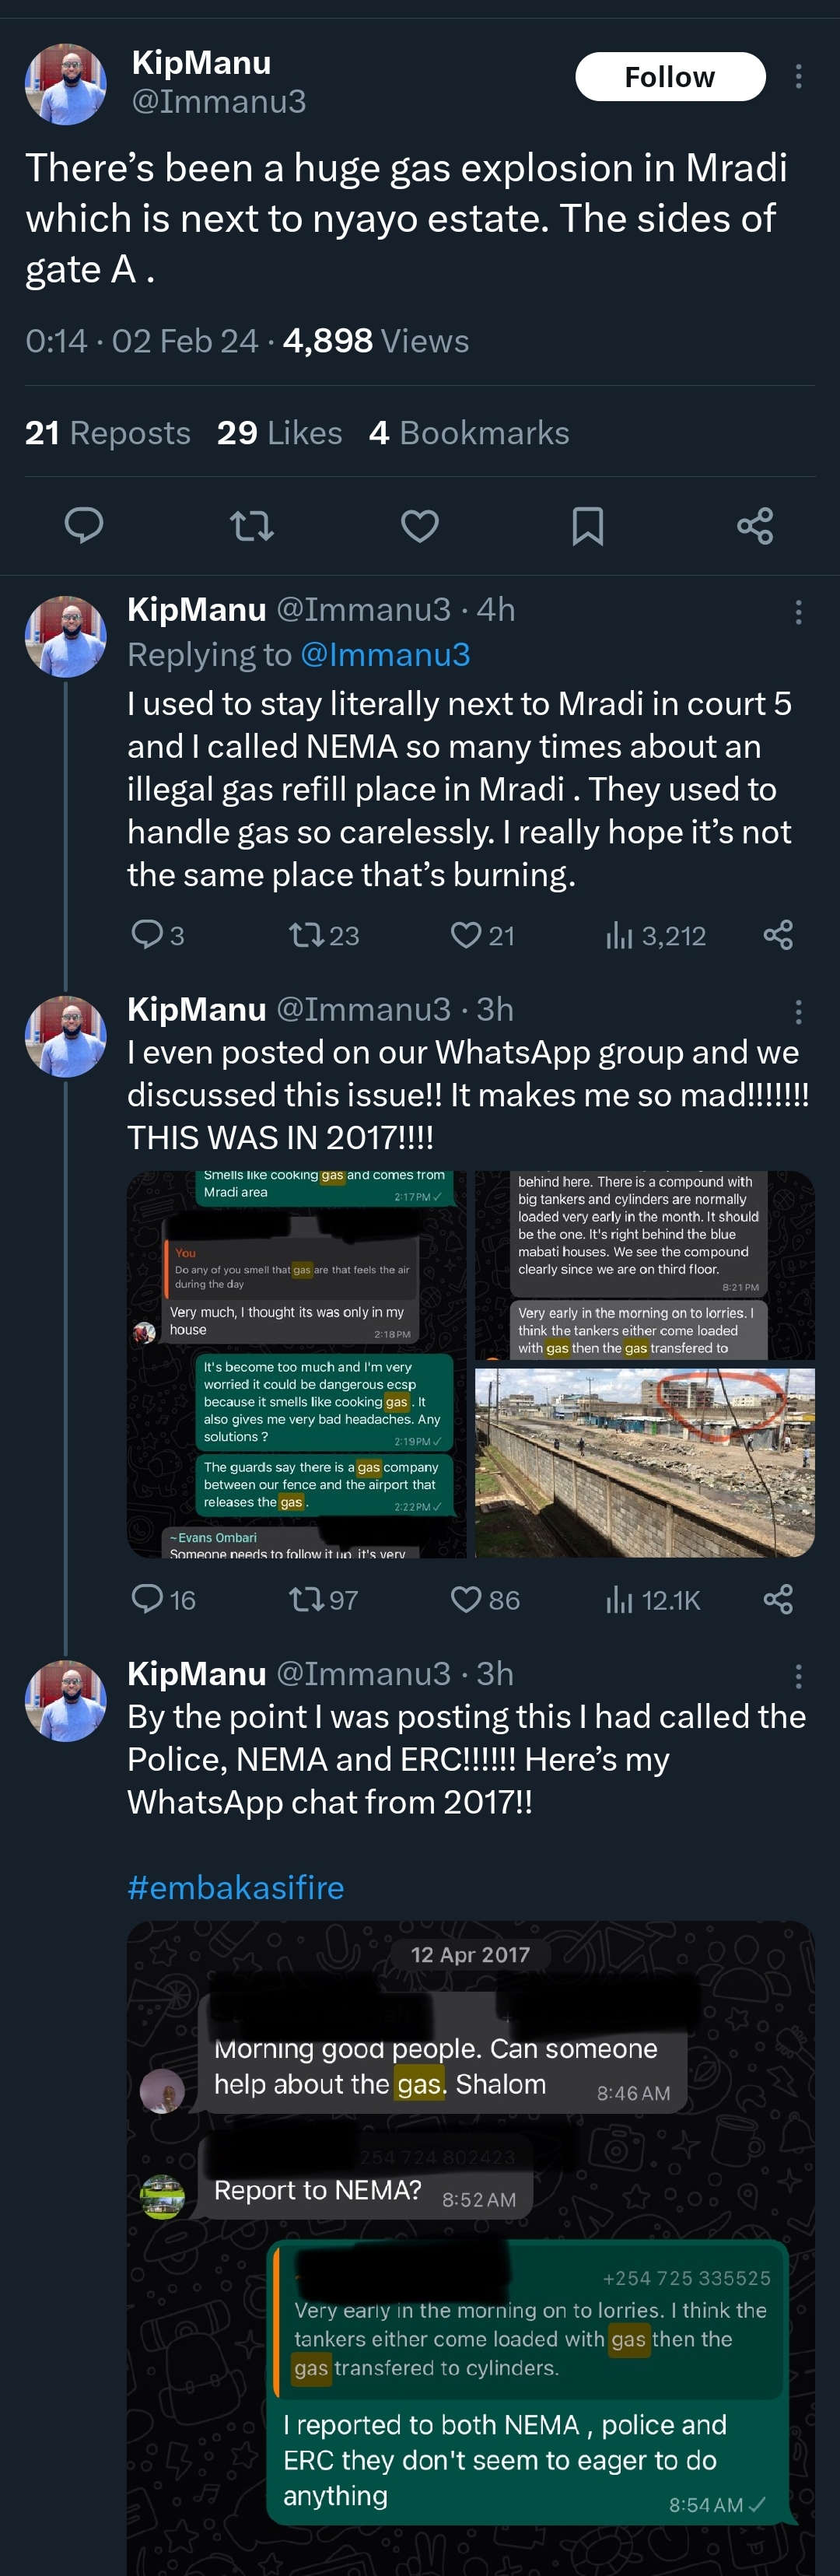Follow KipManu account
The height and width of the screenshot is (2576, 840).
[x=670, y=77]
